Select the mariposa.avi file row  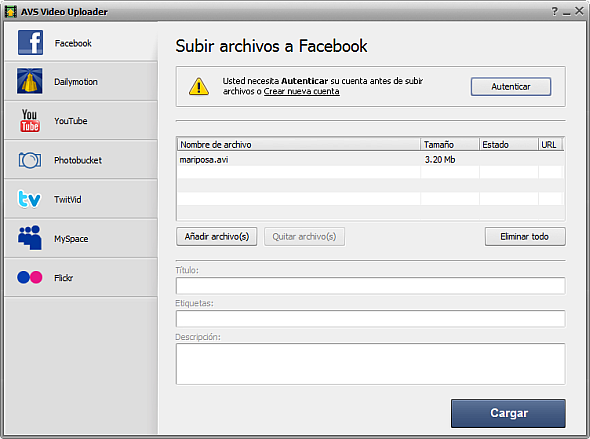pyautogui.click(x=370, y=160)
